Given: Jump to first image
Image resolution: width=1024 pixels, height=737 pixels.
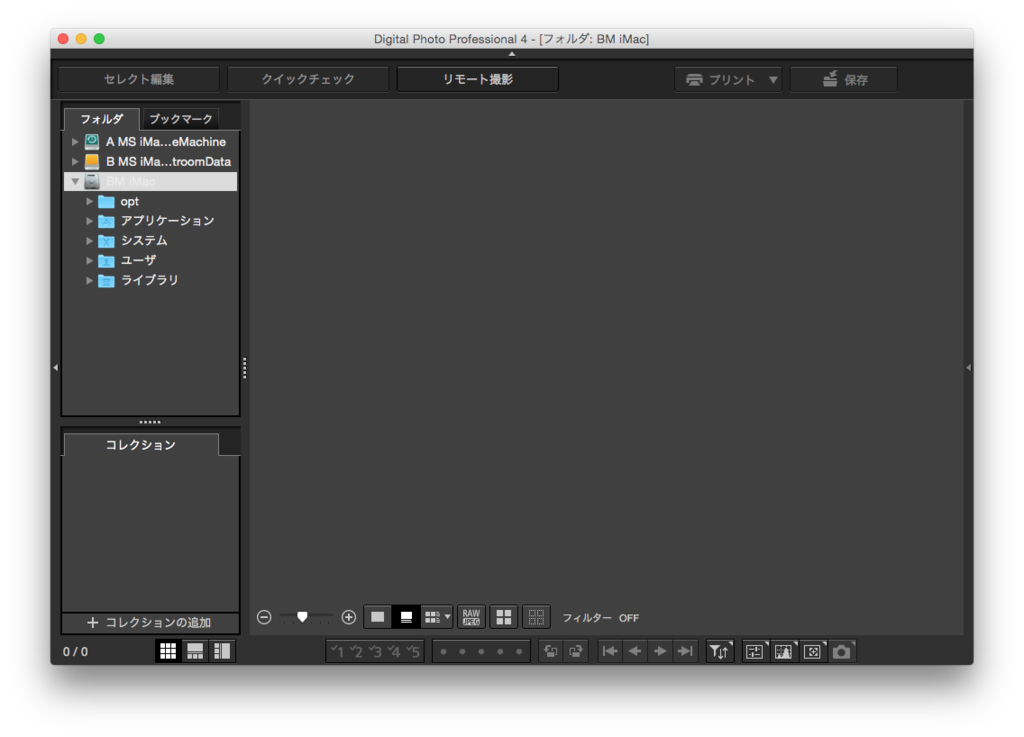Looking at the screenshot, I should (610, 651).
